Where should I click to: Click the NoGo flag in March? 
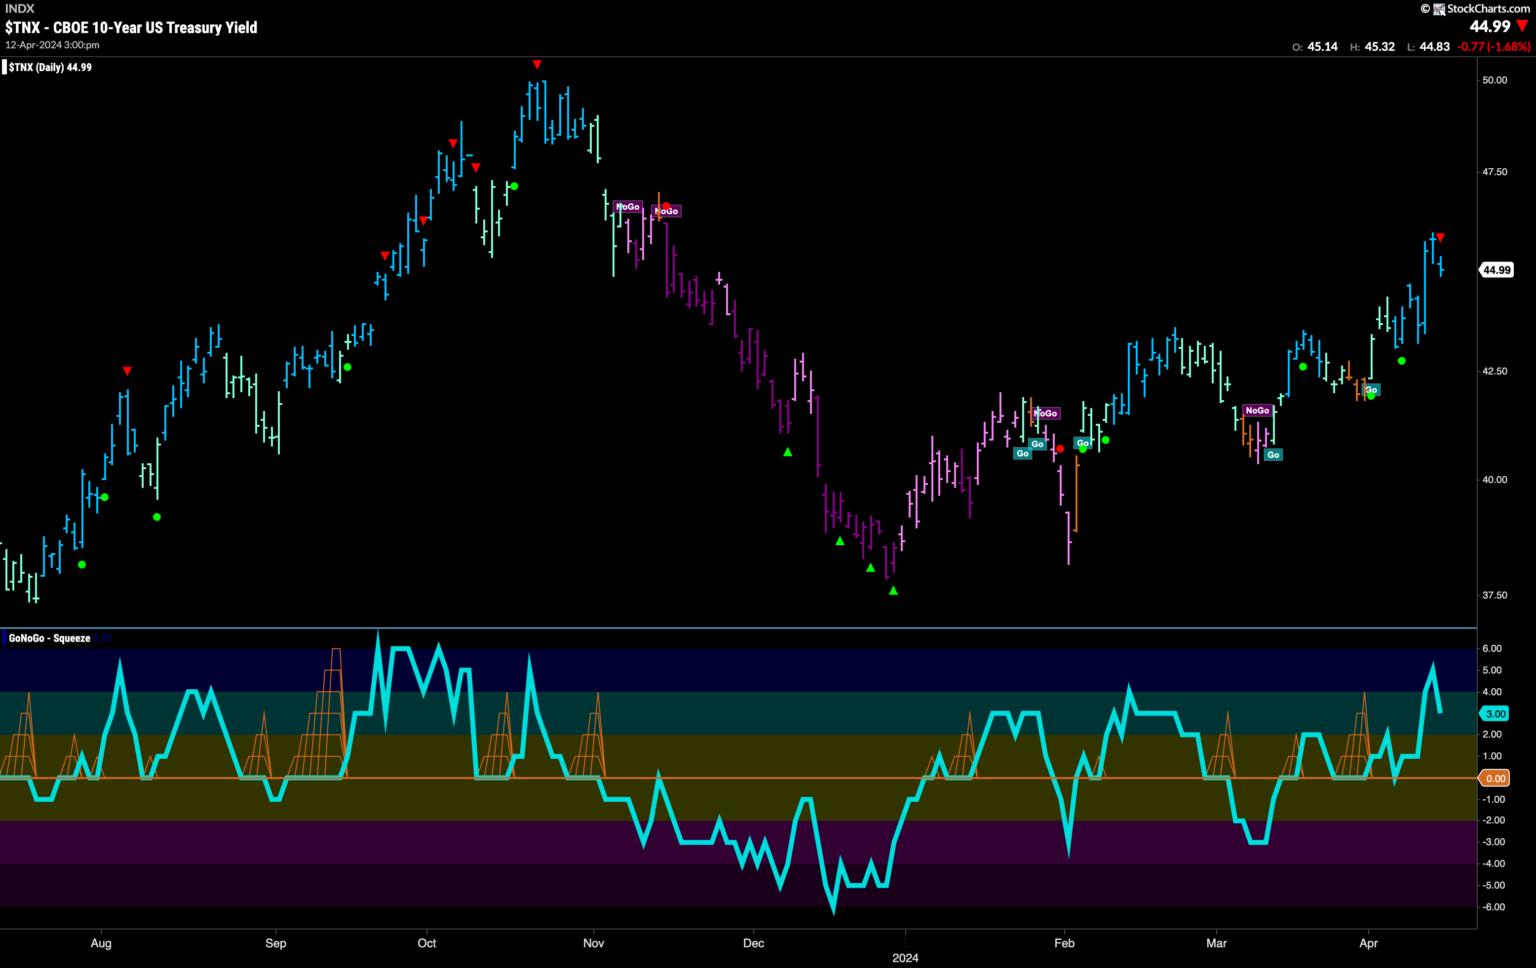(1257, 411)
